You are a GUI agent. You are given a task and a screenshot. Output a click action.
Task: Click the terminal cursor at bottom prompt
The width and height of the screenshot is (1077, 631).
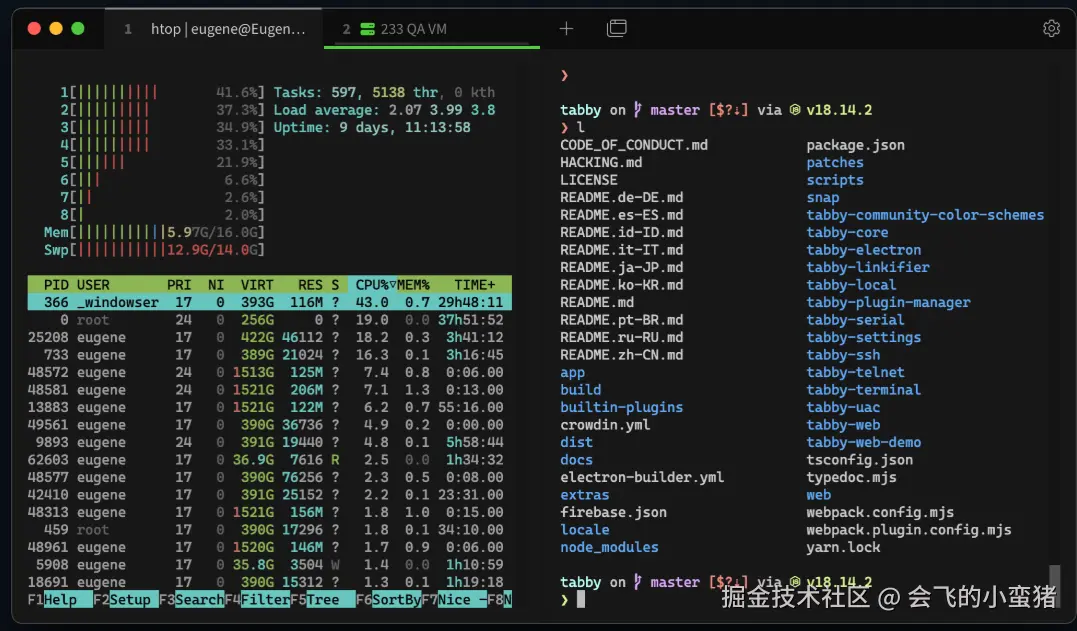click(x=580, y=599)
